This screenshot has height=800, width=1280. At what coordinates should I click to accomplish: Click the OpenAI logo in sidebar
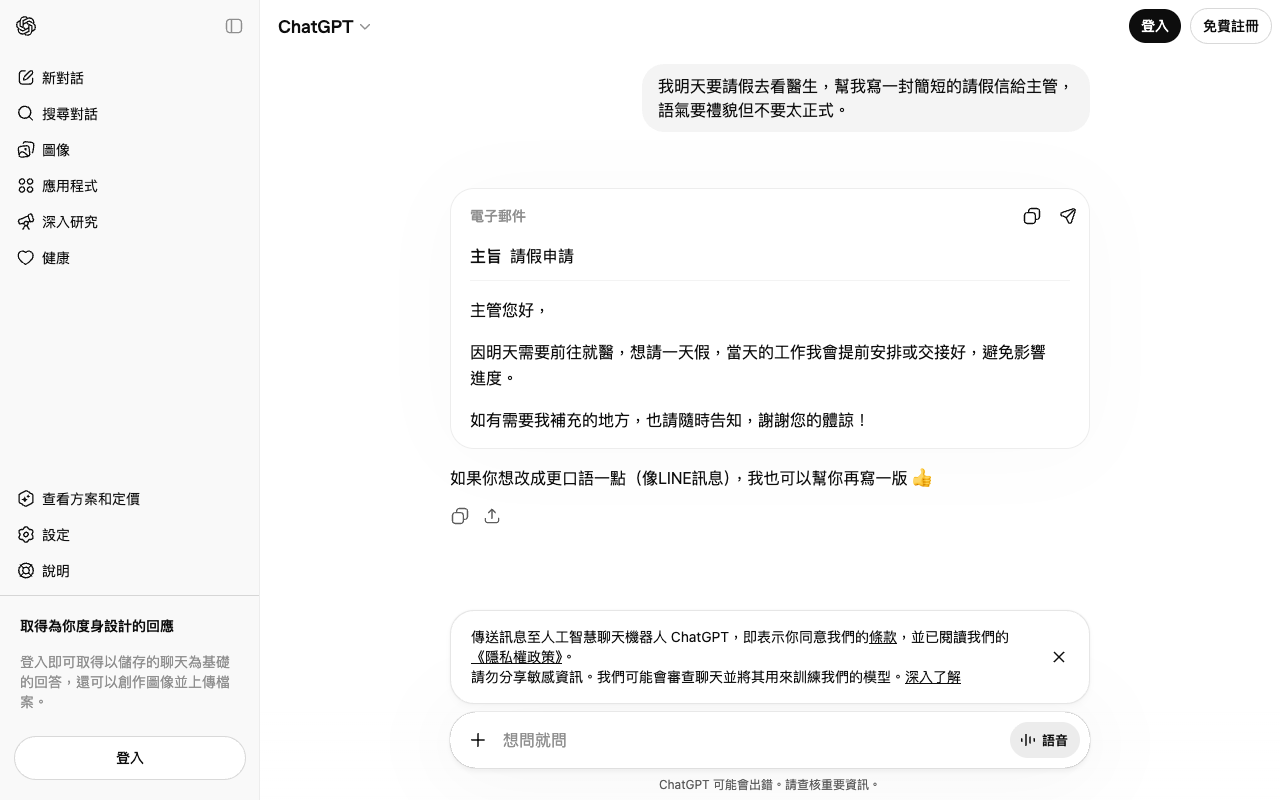click(26, 26)
